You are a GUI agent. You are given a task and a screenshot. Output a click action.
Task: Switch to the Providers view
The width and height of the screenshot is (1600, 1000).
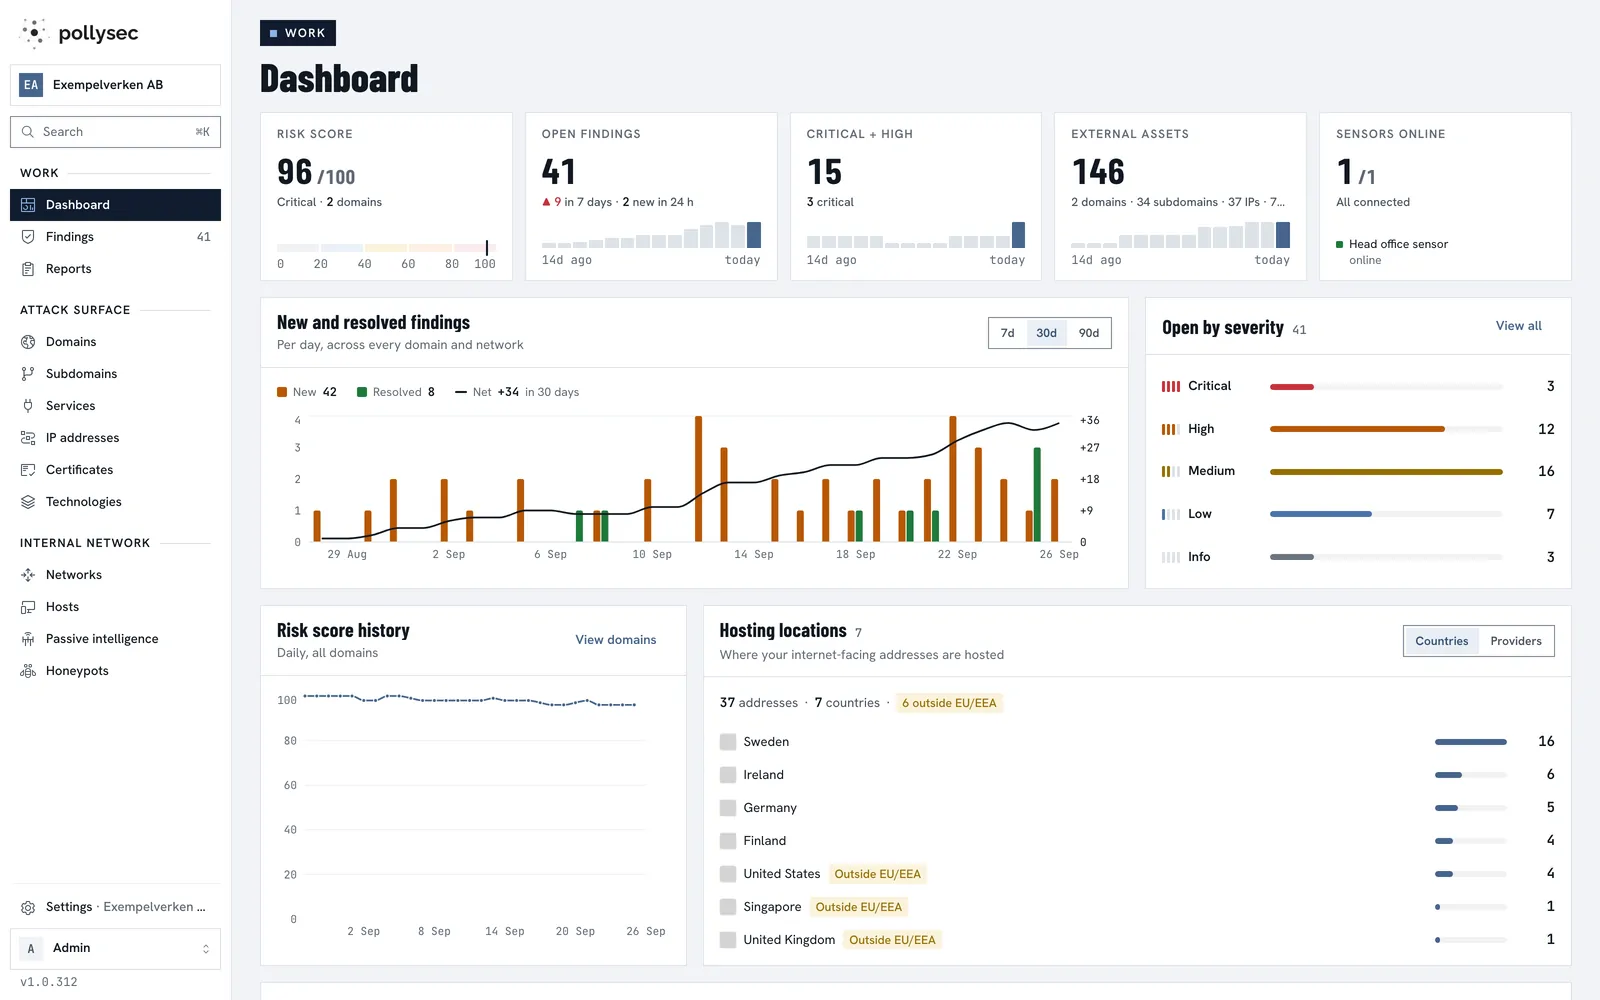[x=1516, y=641]
